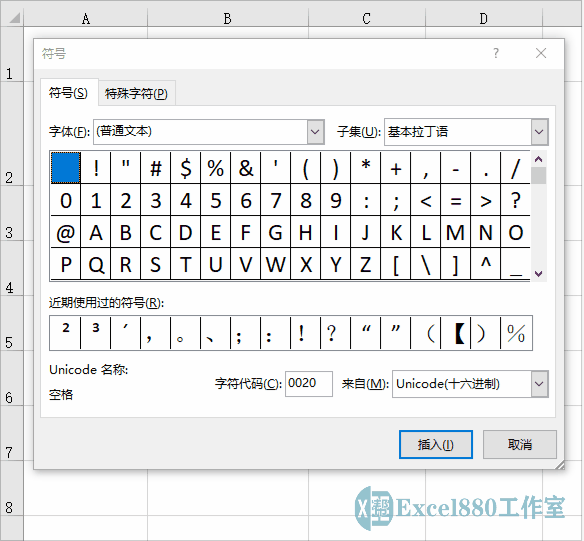The width and height of the screenshot is (584, 541).
Task: Select the letter M in the grid
Action: pyautogui.click(x=456, y=232)
